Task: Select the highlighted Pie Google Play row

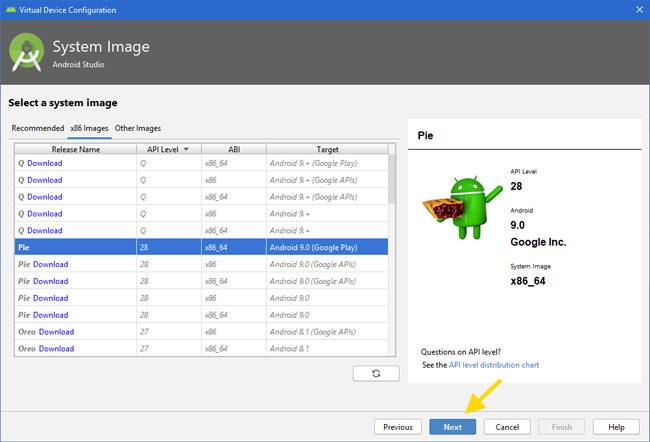Action: [x=201, y=247]
